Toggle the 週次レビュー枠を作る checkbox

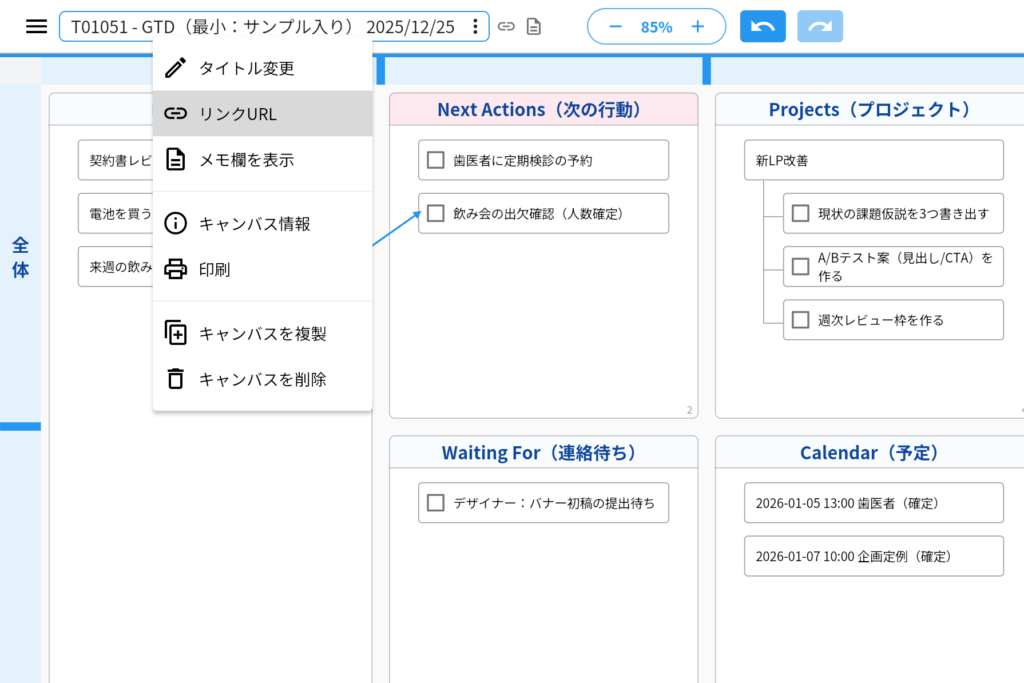point(800,320)
